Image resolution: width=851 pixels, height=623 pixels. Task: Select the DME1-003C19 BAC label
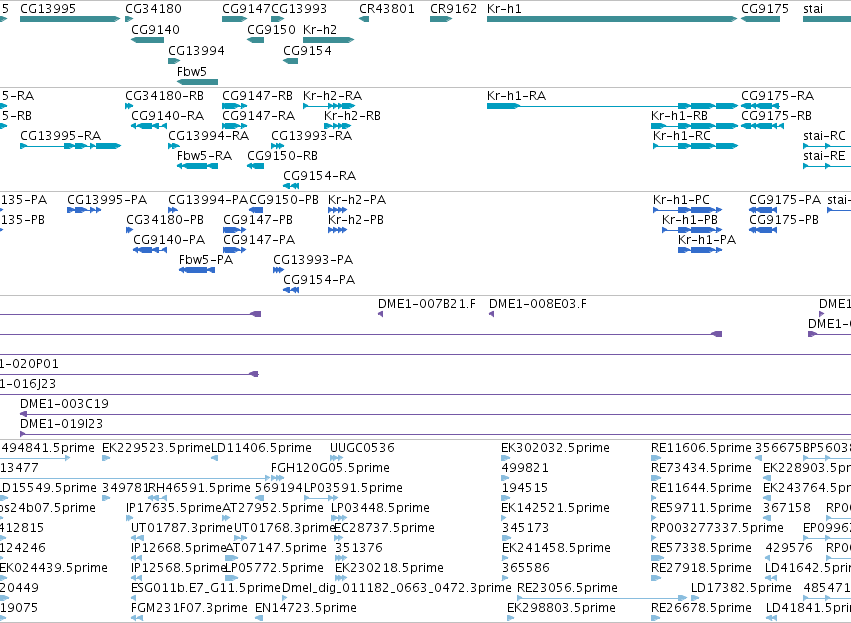coord(65,404)
